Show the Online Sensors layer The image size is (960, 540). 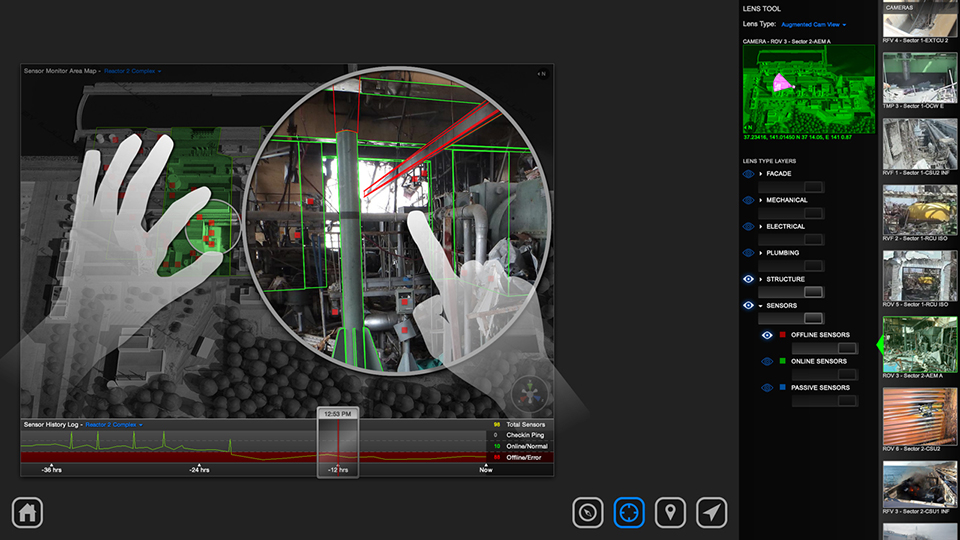767,361
